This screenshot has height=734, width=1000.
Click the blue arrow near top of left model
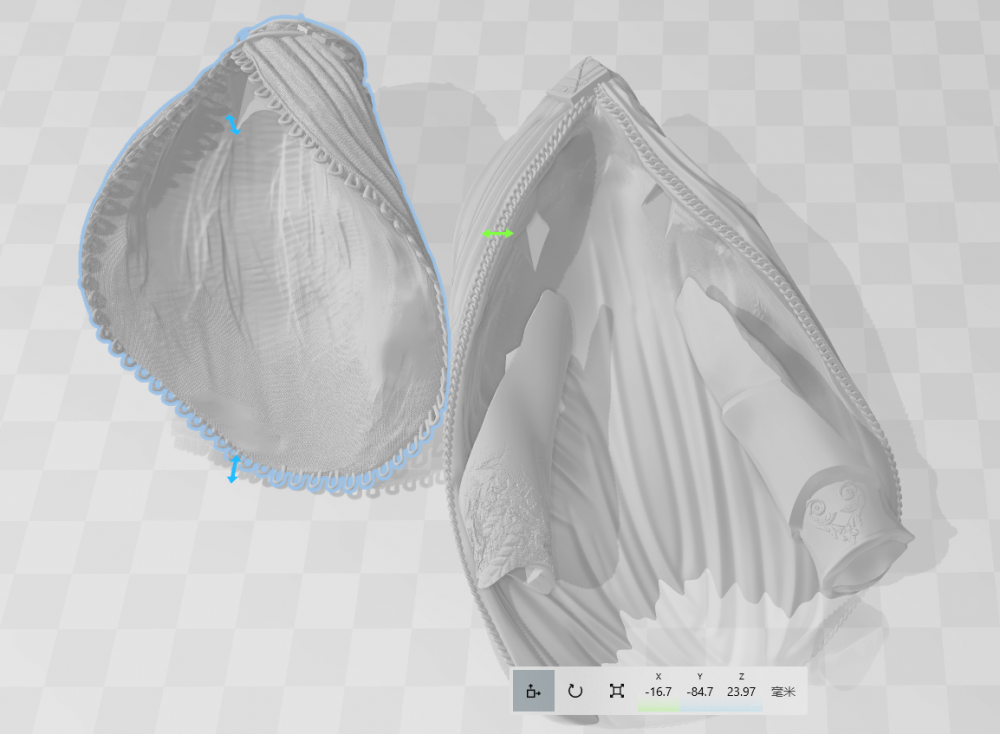(233, 124)
